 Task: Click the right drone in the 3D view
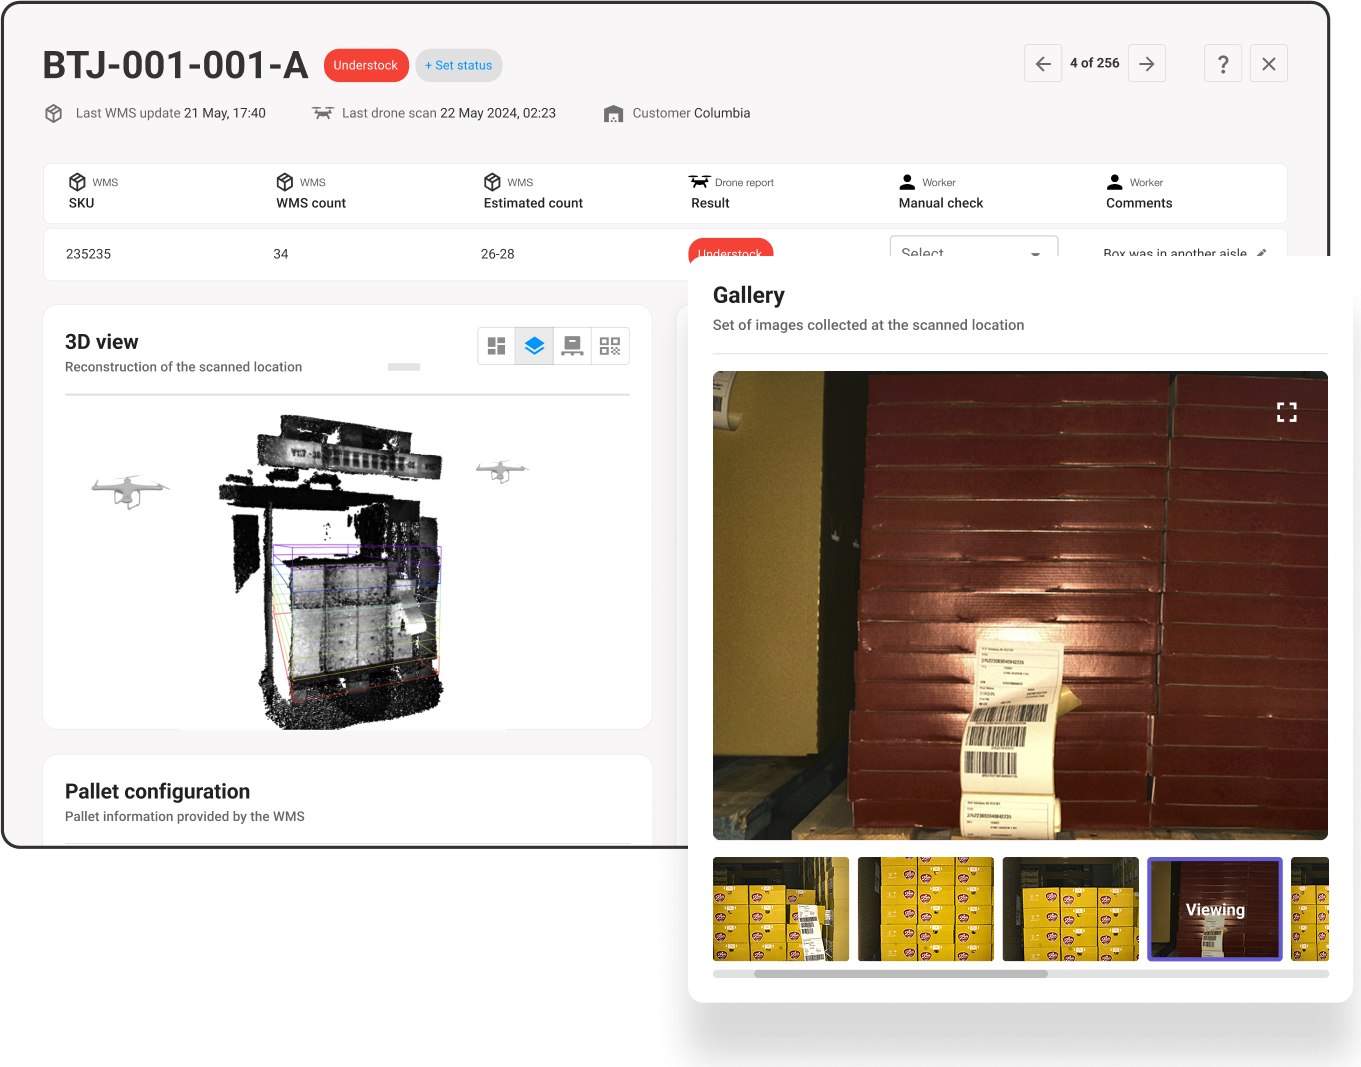tap(501, 470)
